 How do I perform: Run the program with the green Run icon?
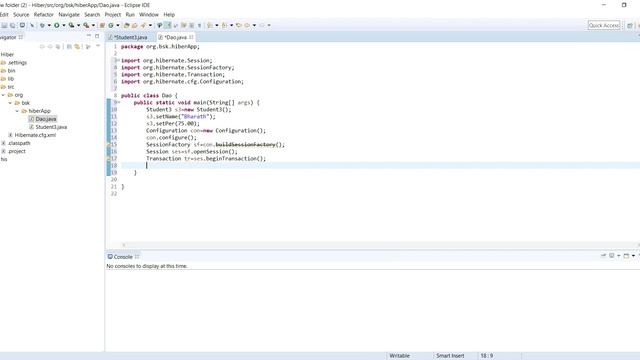pos(57,25)
